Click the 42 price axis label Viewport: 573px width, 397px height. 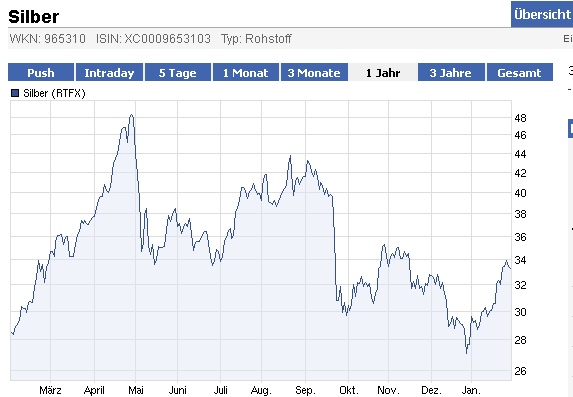[520, 173]
